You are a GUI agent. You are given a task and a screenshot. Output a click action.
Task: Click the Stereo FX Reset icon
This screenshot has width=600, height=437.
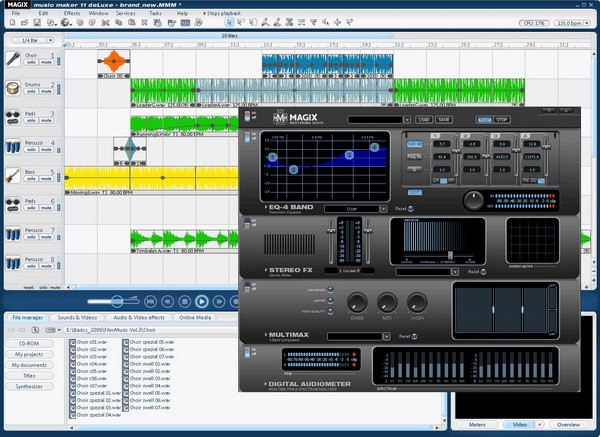(x=483, y=271)
